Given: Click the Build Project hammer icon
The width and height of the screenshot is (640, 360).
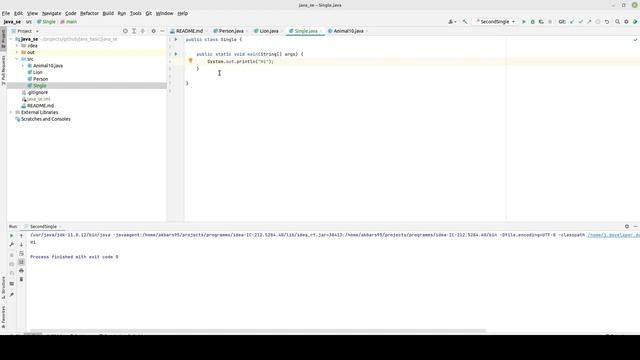Looking at the screenshot, I should pos(465,22).
